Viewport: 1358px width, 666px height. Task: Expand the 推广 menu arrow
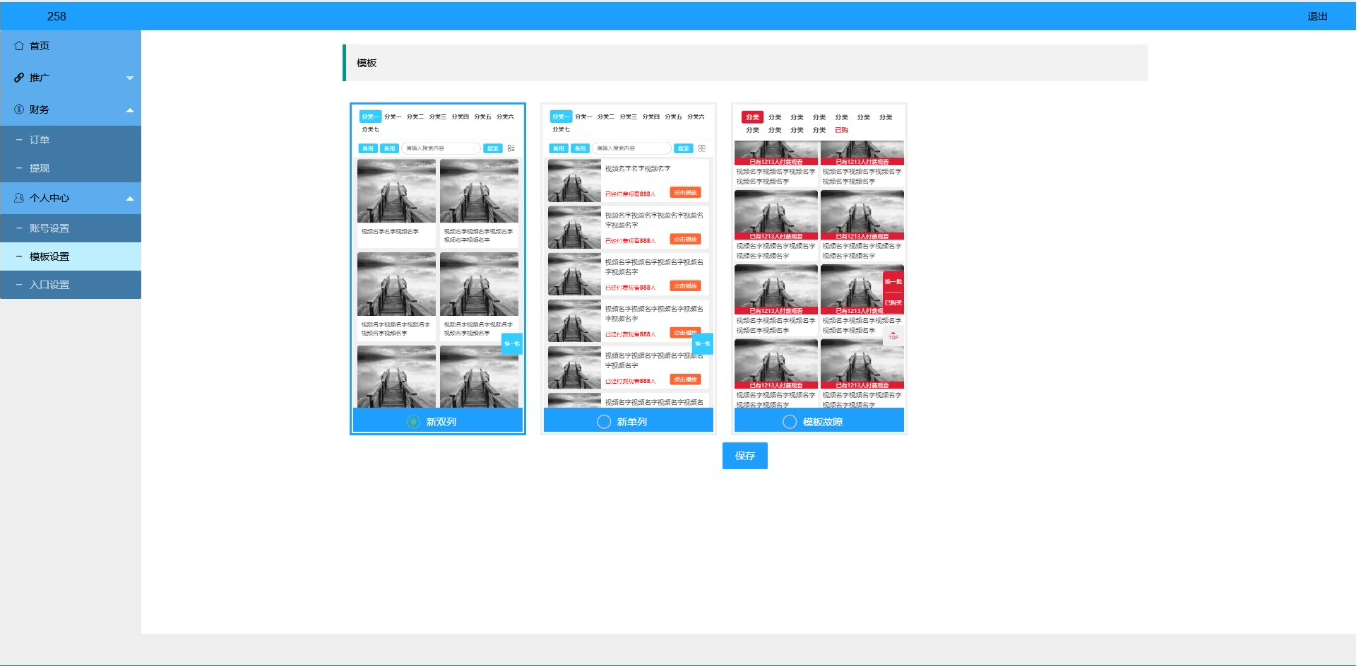coord(130,78)
